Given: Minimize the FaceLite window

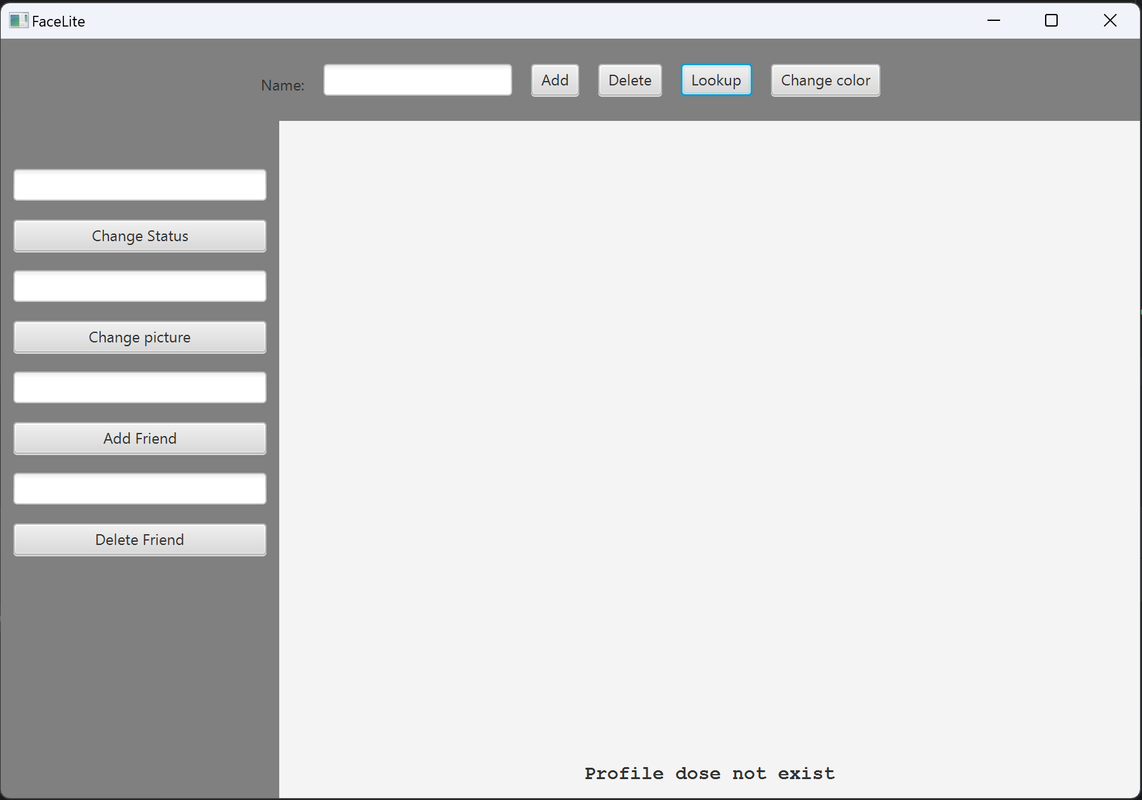Looking at the screenshot, I should (x=993, y=20).
